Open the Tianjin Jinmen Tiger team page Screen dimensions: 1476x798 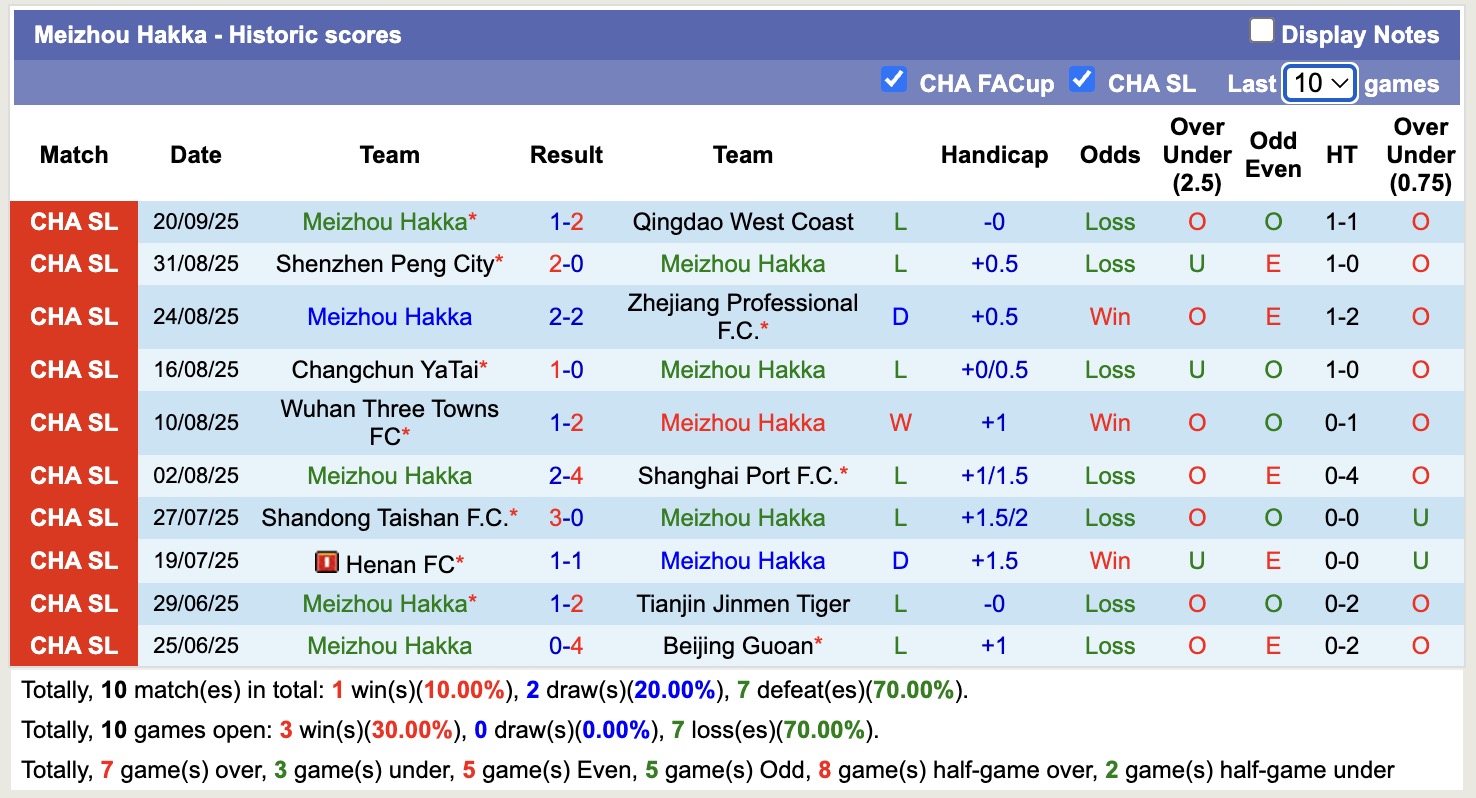coord(741,603)
